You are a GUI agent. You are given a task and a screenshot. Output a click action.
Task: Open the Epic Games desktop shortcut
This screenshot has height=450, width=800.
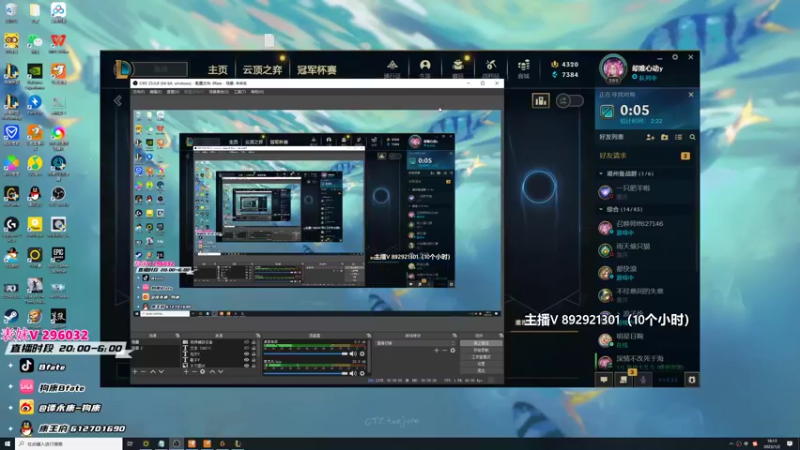[58, 257]
